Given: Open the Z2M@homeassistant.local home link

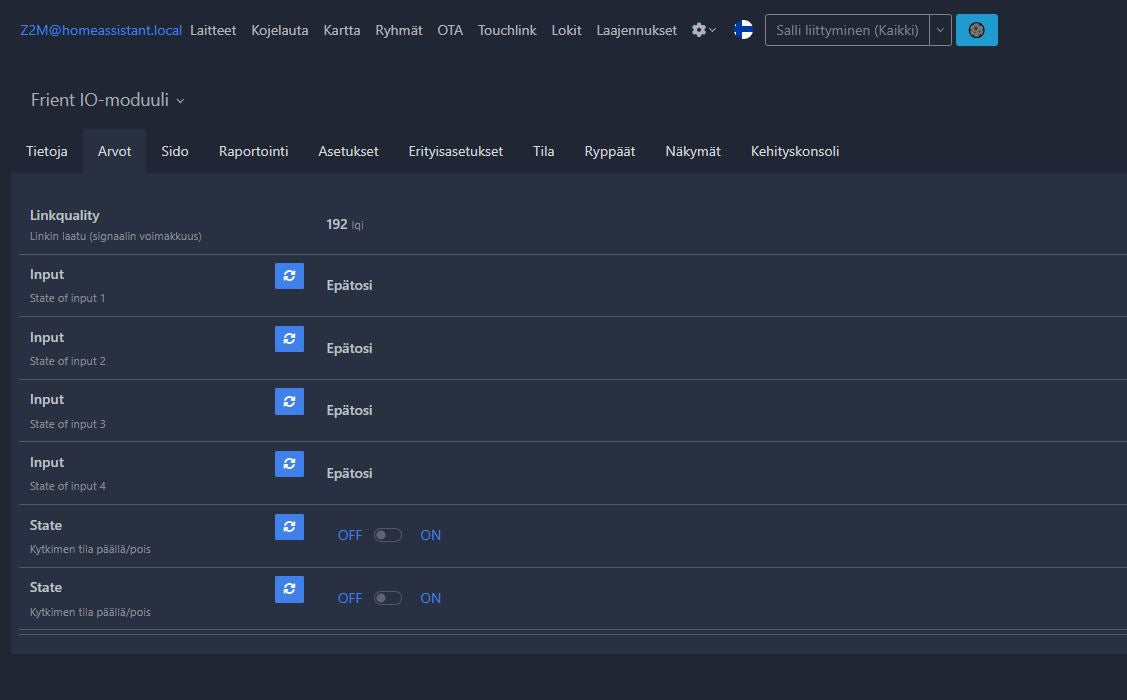Looking at the screenshot, I should pyautogui.click(x=101, y=30).
